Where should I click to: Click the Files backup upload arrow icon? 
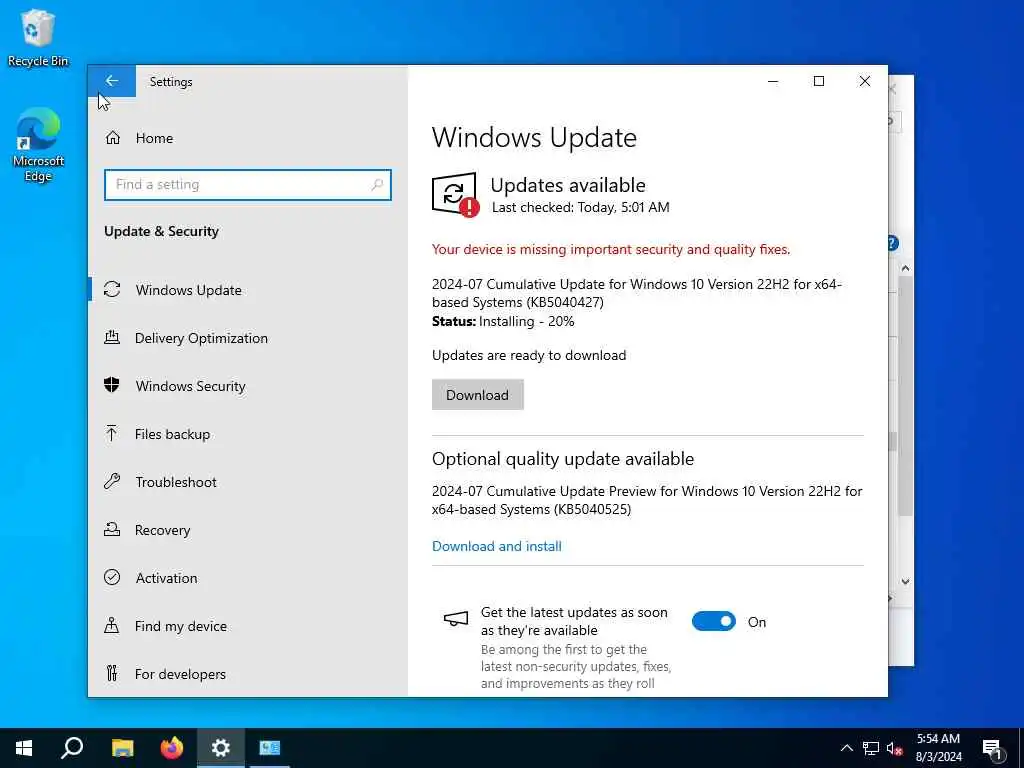point(112,433)
